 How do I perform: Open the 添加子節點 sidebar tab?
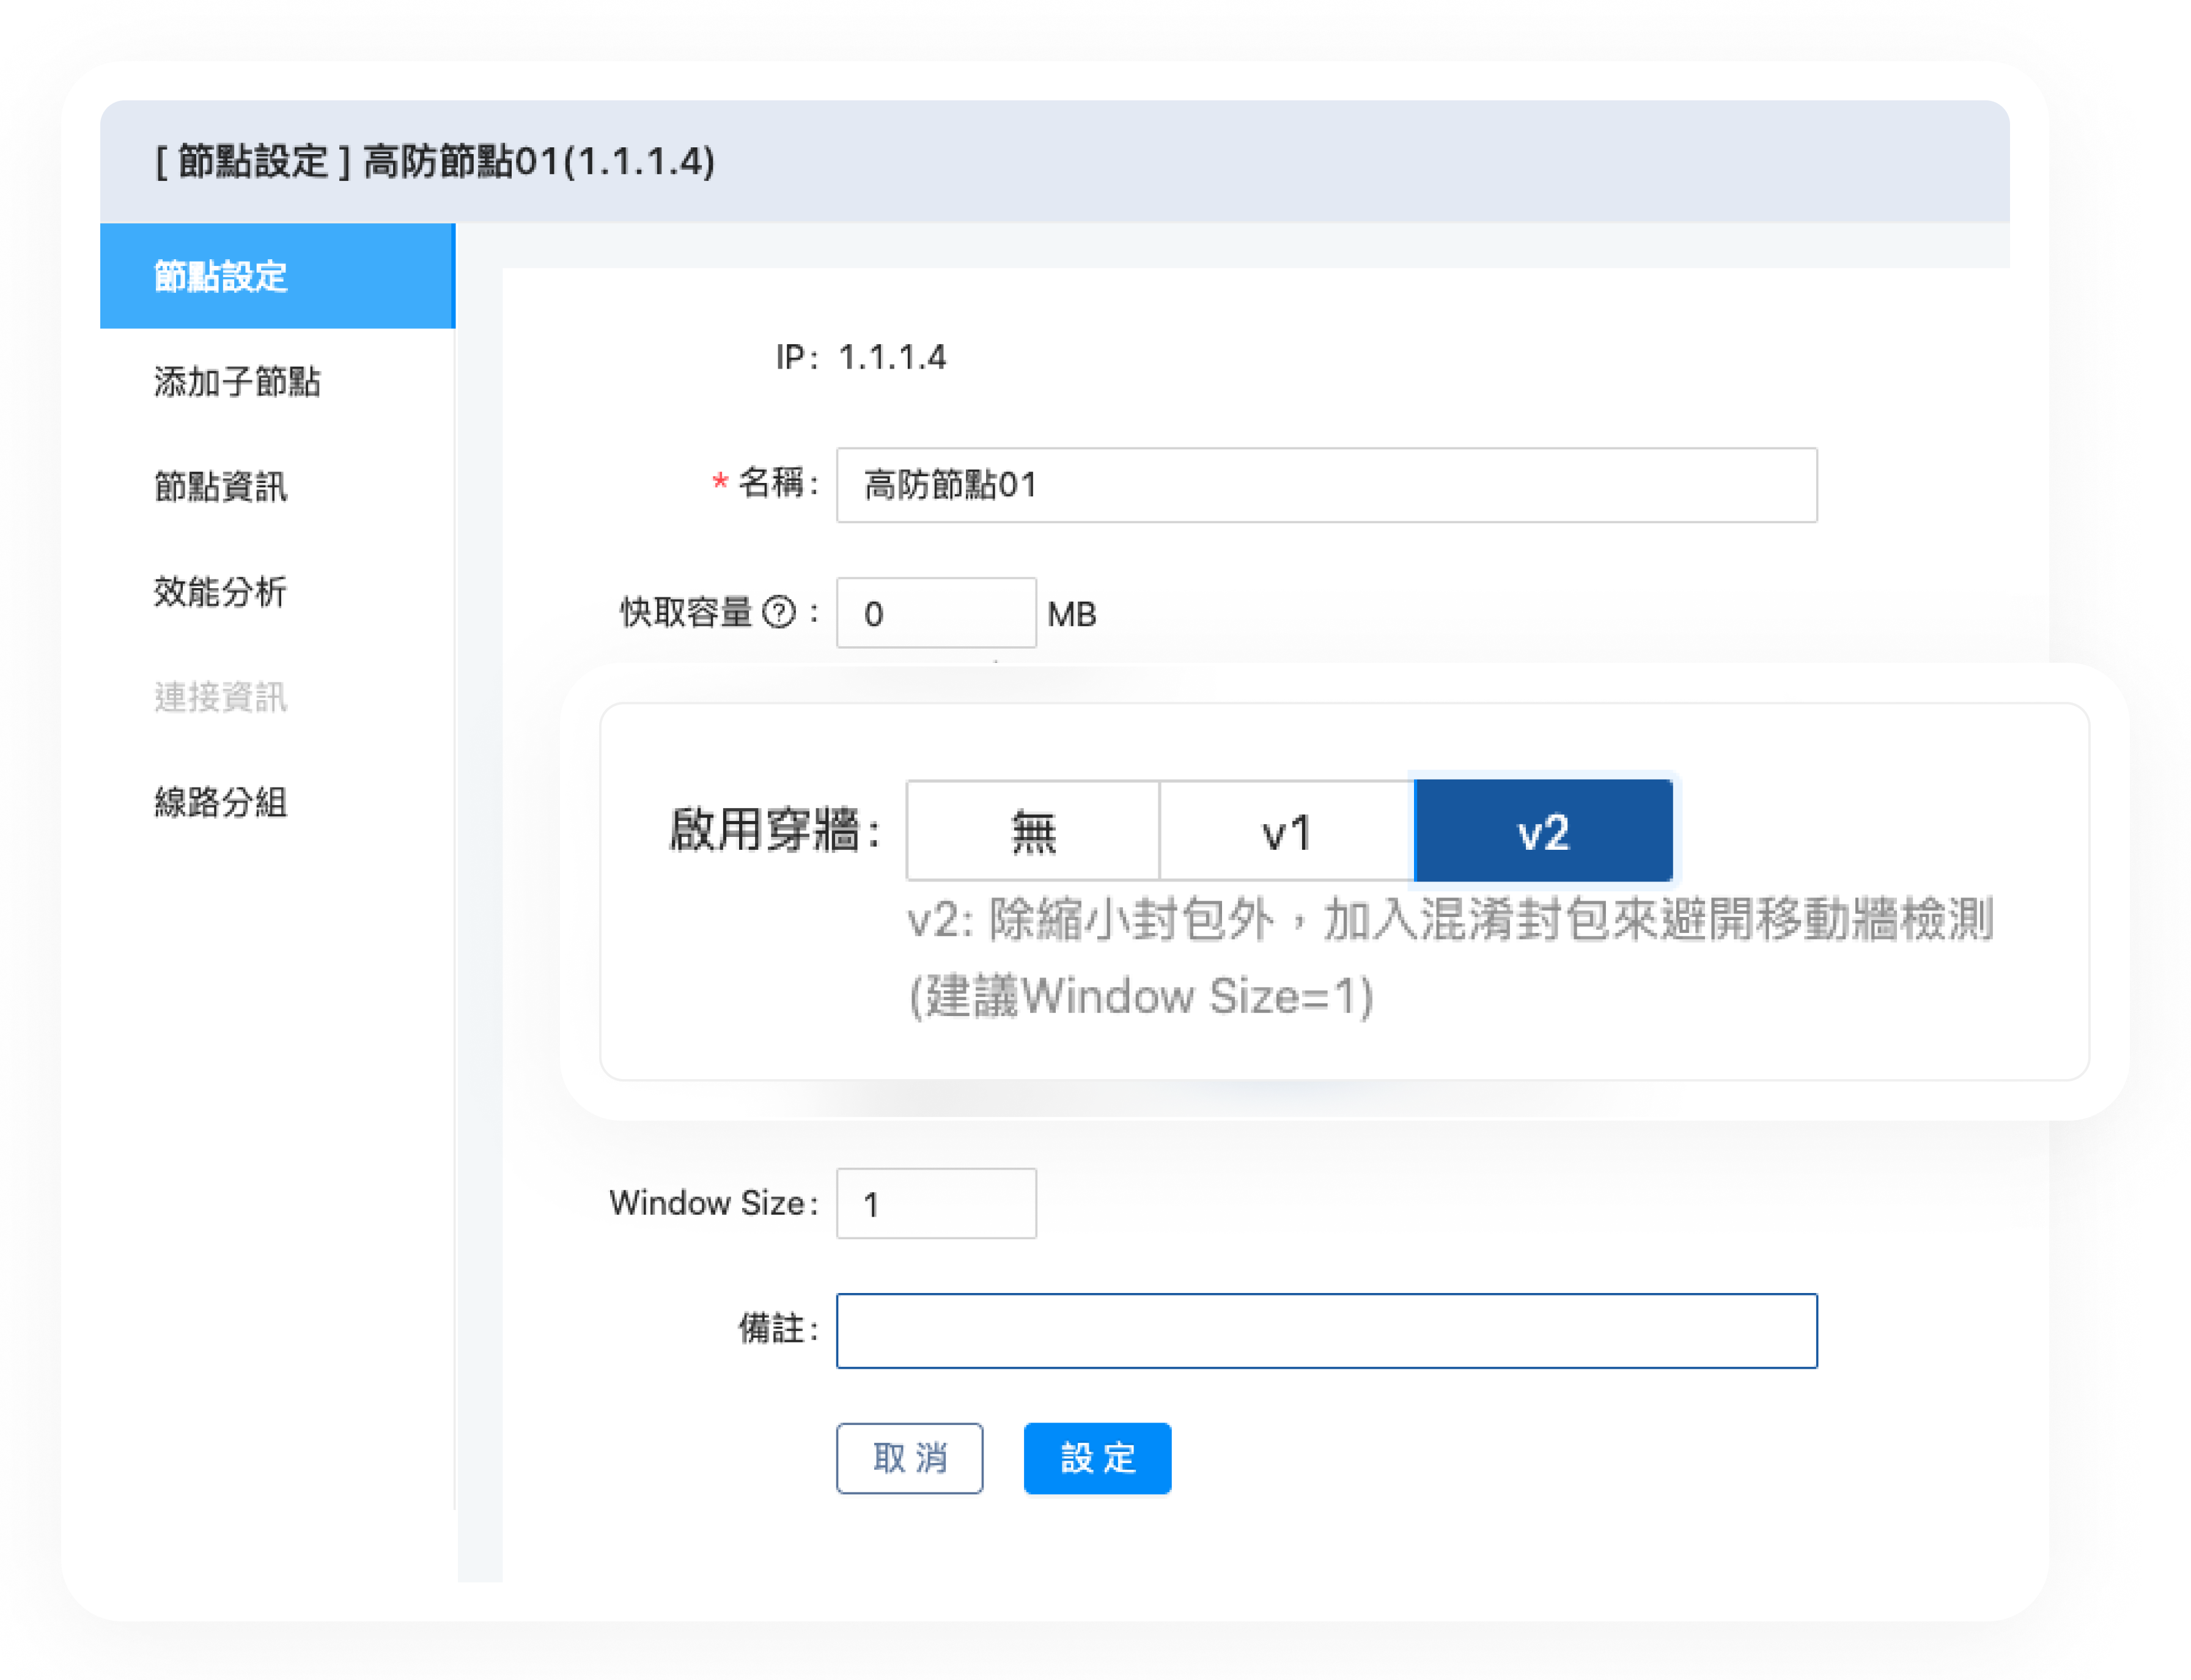tap(237, 381)
